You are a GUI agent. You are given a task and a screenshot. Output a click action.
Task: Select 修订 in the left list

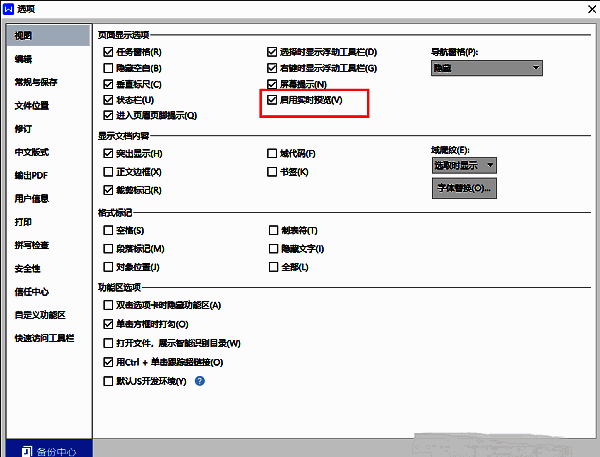23,129
